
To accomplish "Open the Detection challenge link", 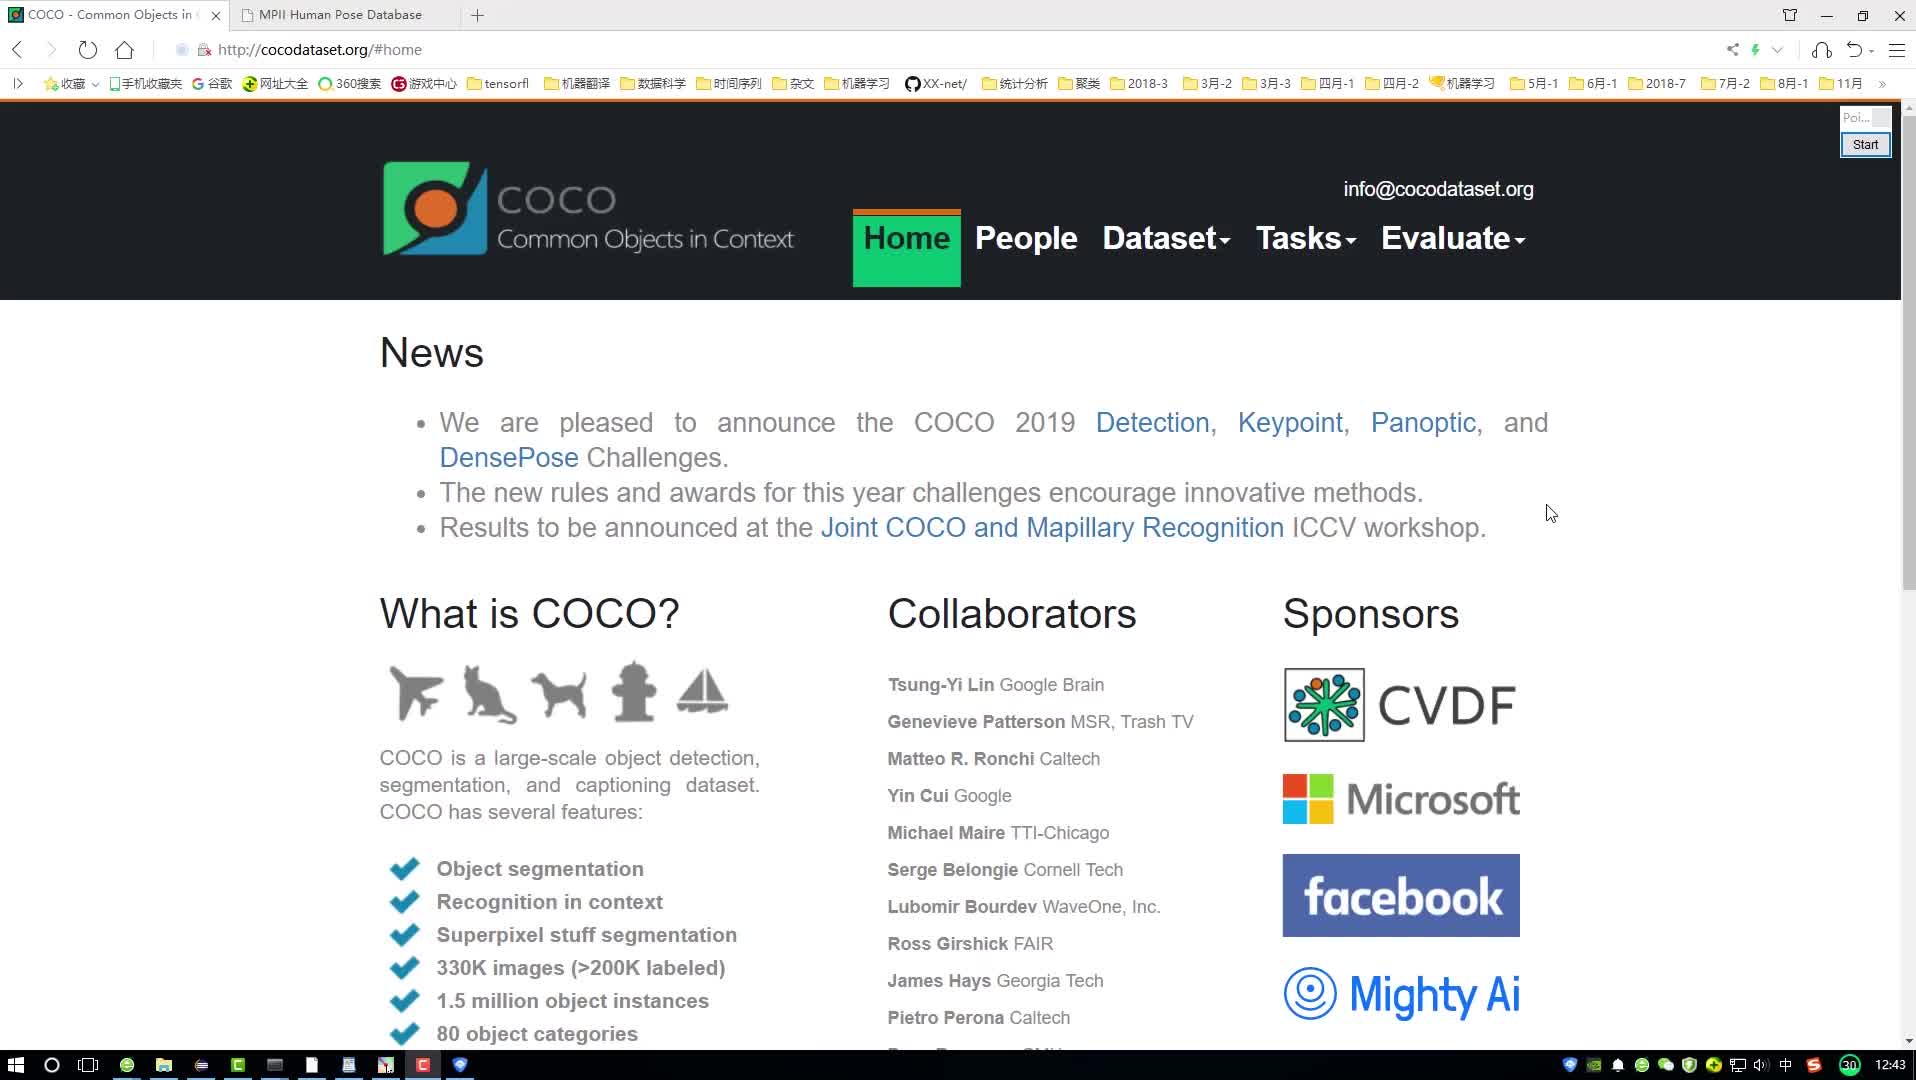I will [x=1152, y=423].
